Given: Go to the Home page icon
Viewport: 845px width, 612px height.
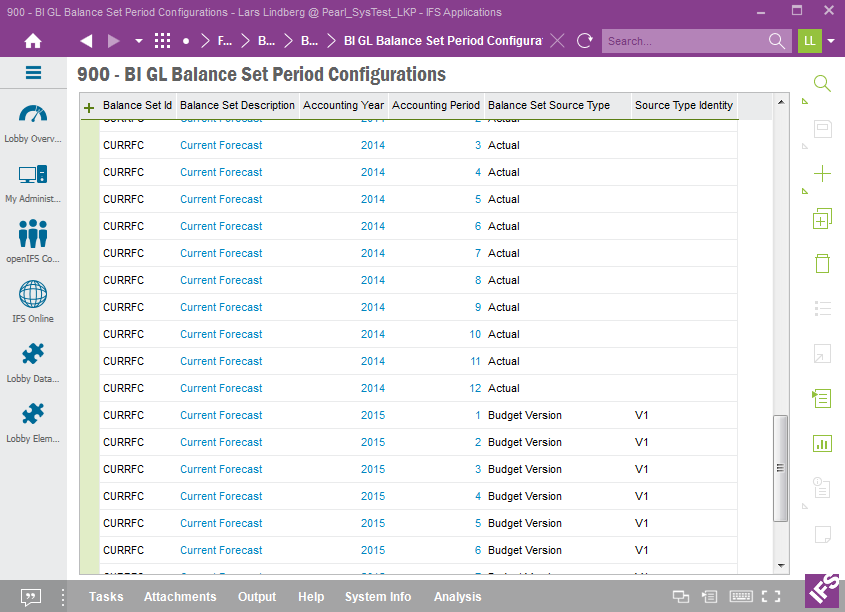Looking at the screenshot, I should point(33,41).
